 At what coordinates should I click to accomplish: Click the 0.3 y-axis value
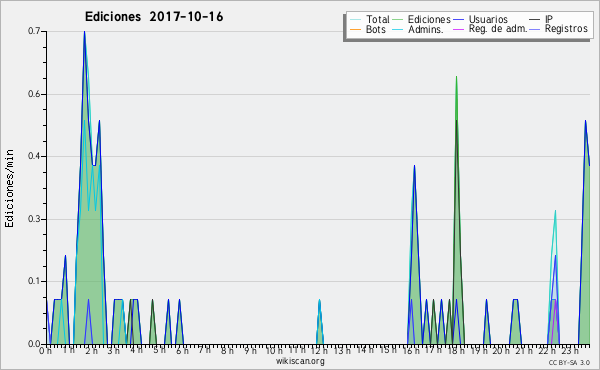pyautogui.click(x=34, y=219)
